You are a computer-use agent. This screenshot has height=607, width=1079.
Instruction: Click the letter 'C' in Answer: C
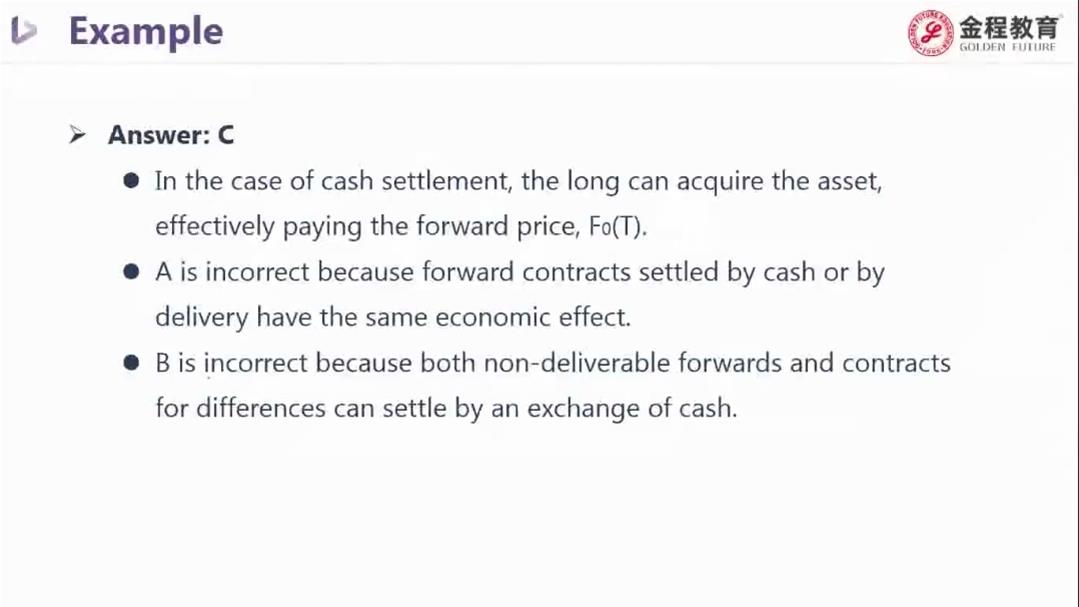[226, 135]
